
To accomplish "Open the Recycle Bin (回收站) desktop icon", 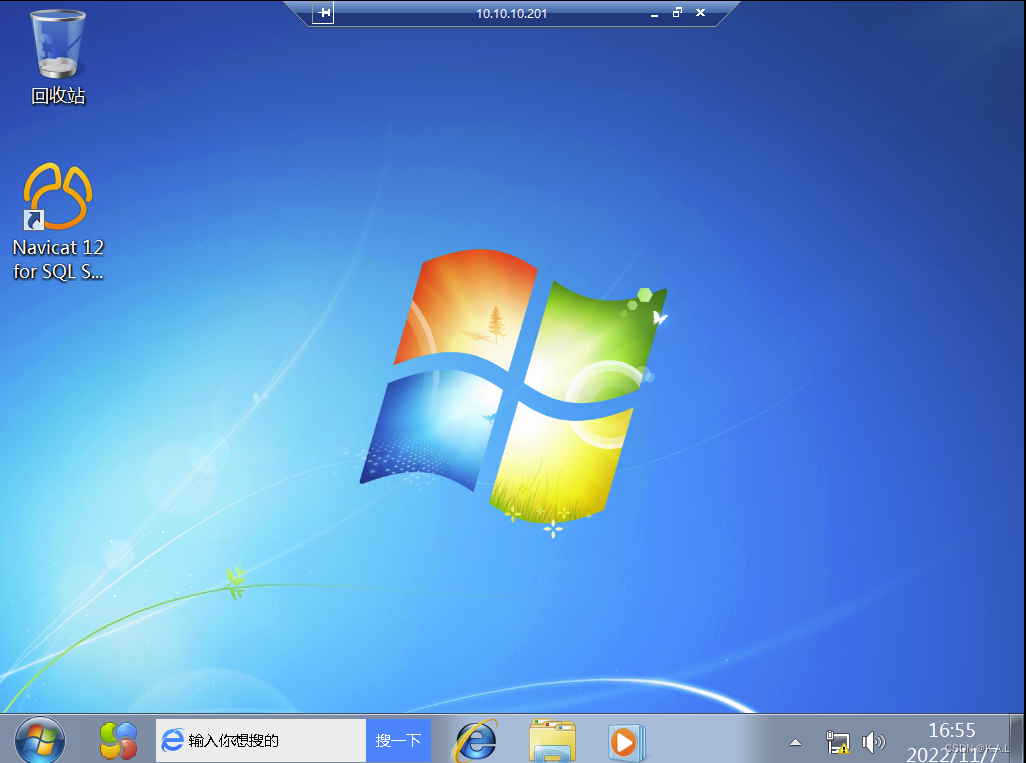I will [x=58, y=58].
